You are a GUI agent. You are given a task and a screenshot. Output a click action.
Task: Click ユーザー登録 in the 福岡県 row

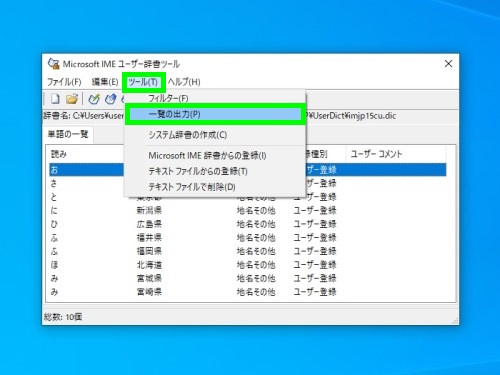315,251
